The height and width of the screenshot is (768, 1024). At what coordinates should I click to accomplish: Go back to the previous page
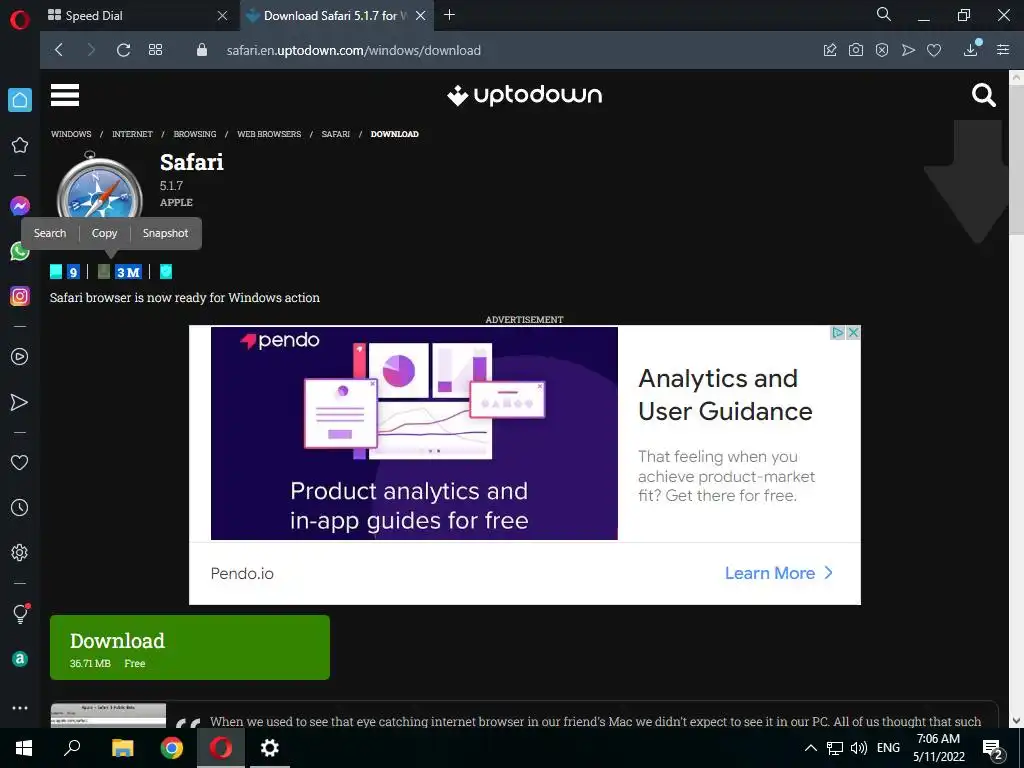click(x=59, y=50)
